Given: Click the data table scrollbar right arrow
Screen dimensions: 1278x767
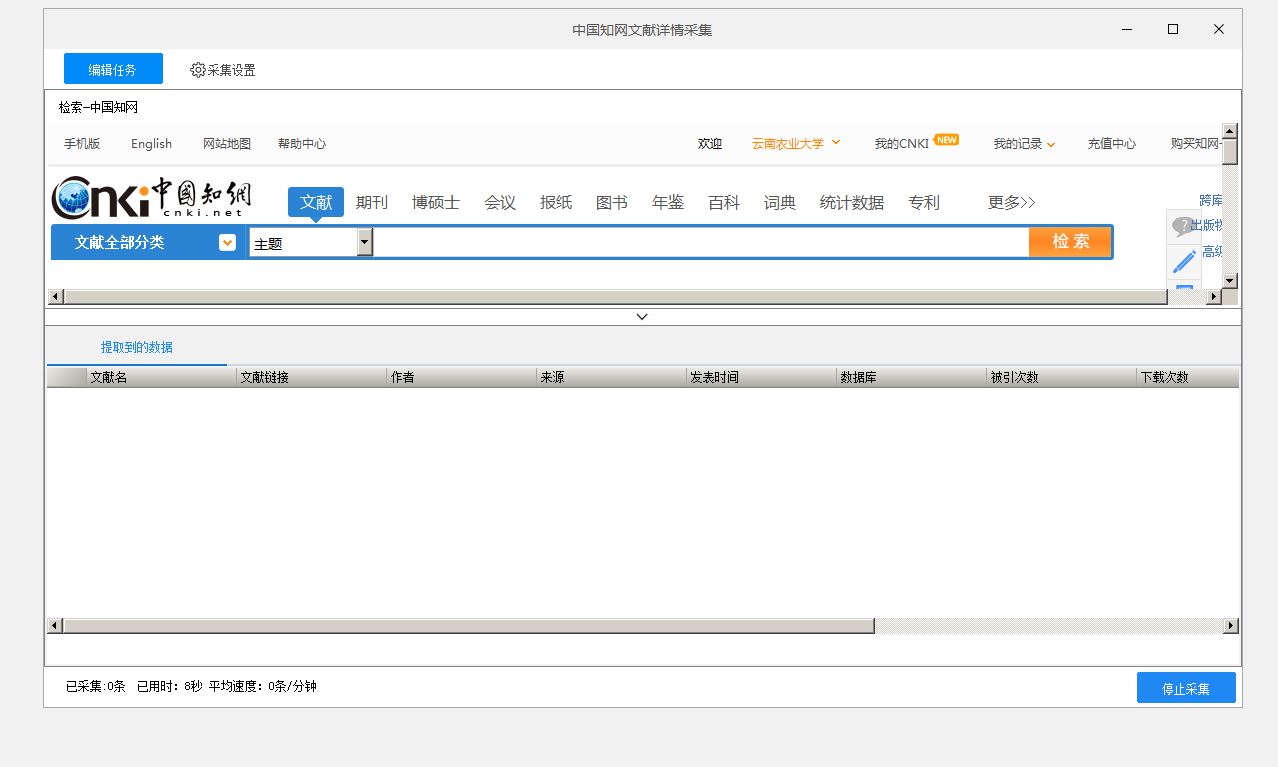Looking at the screenshot, I should [x=1231, y=626].
